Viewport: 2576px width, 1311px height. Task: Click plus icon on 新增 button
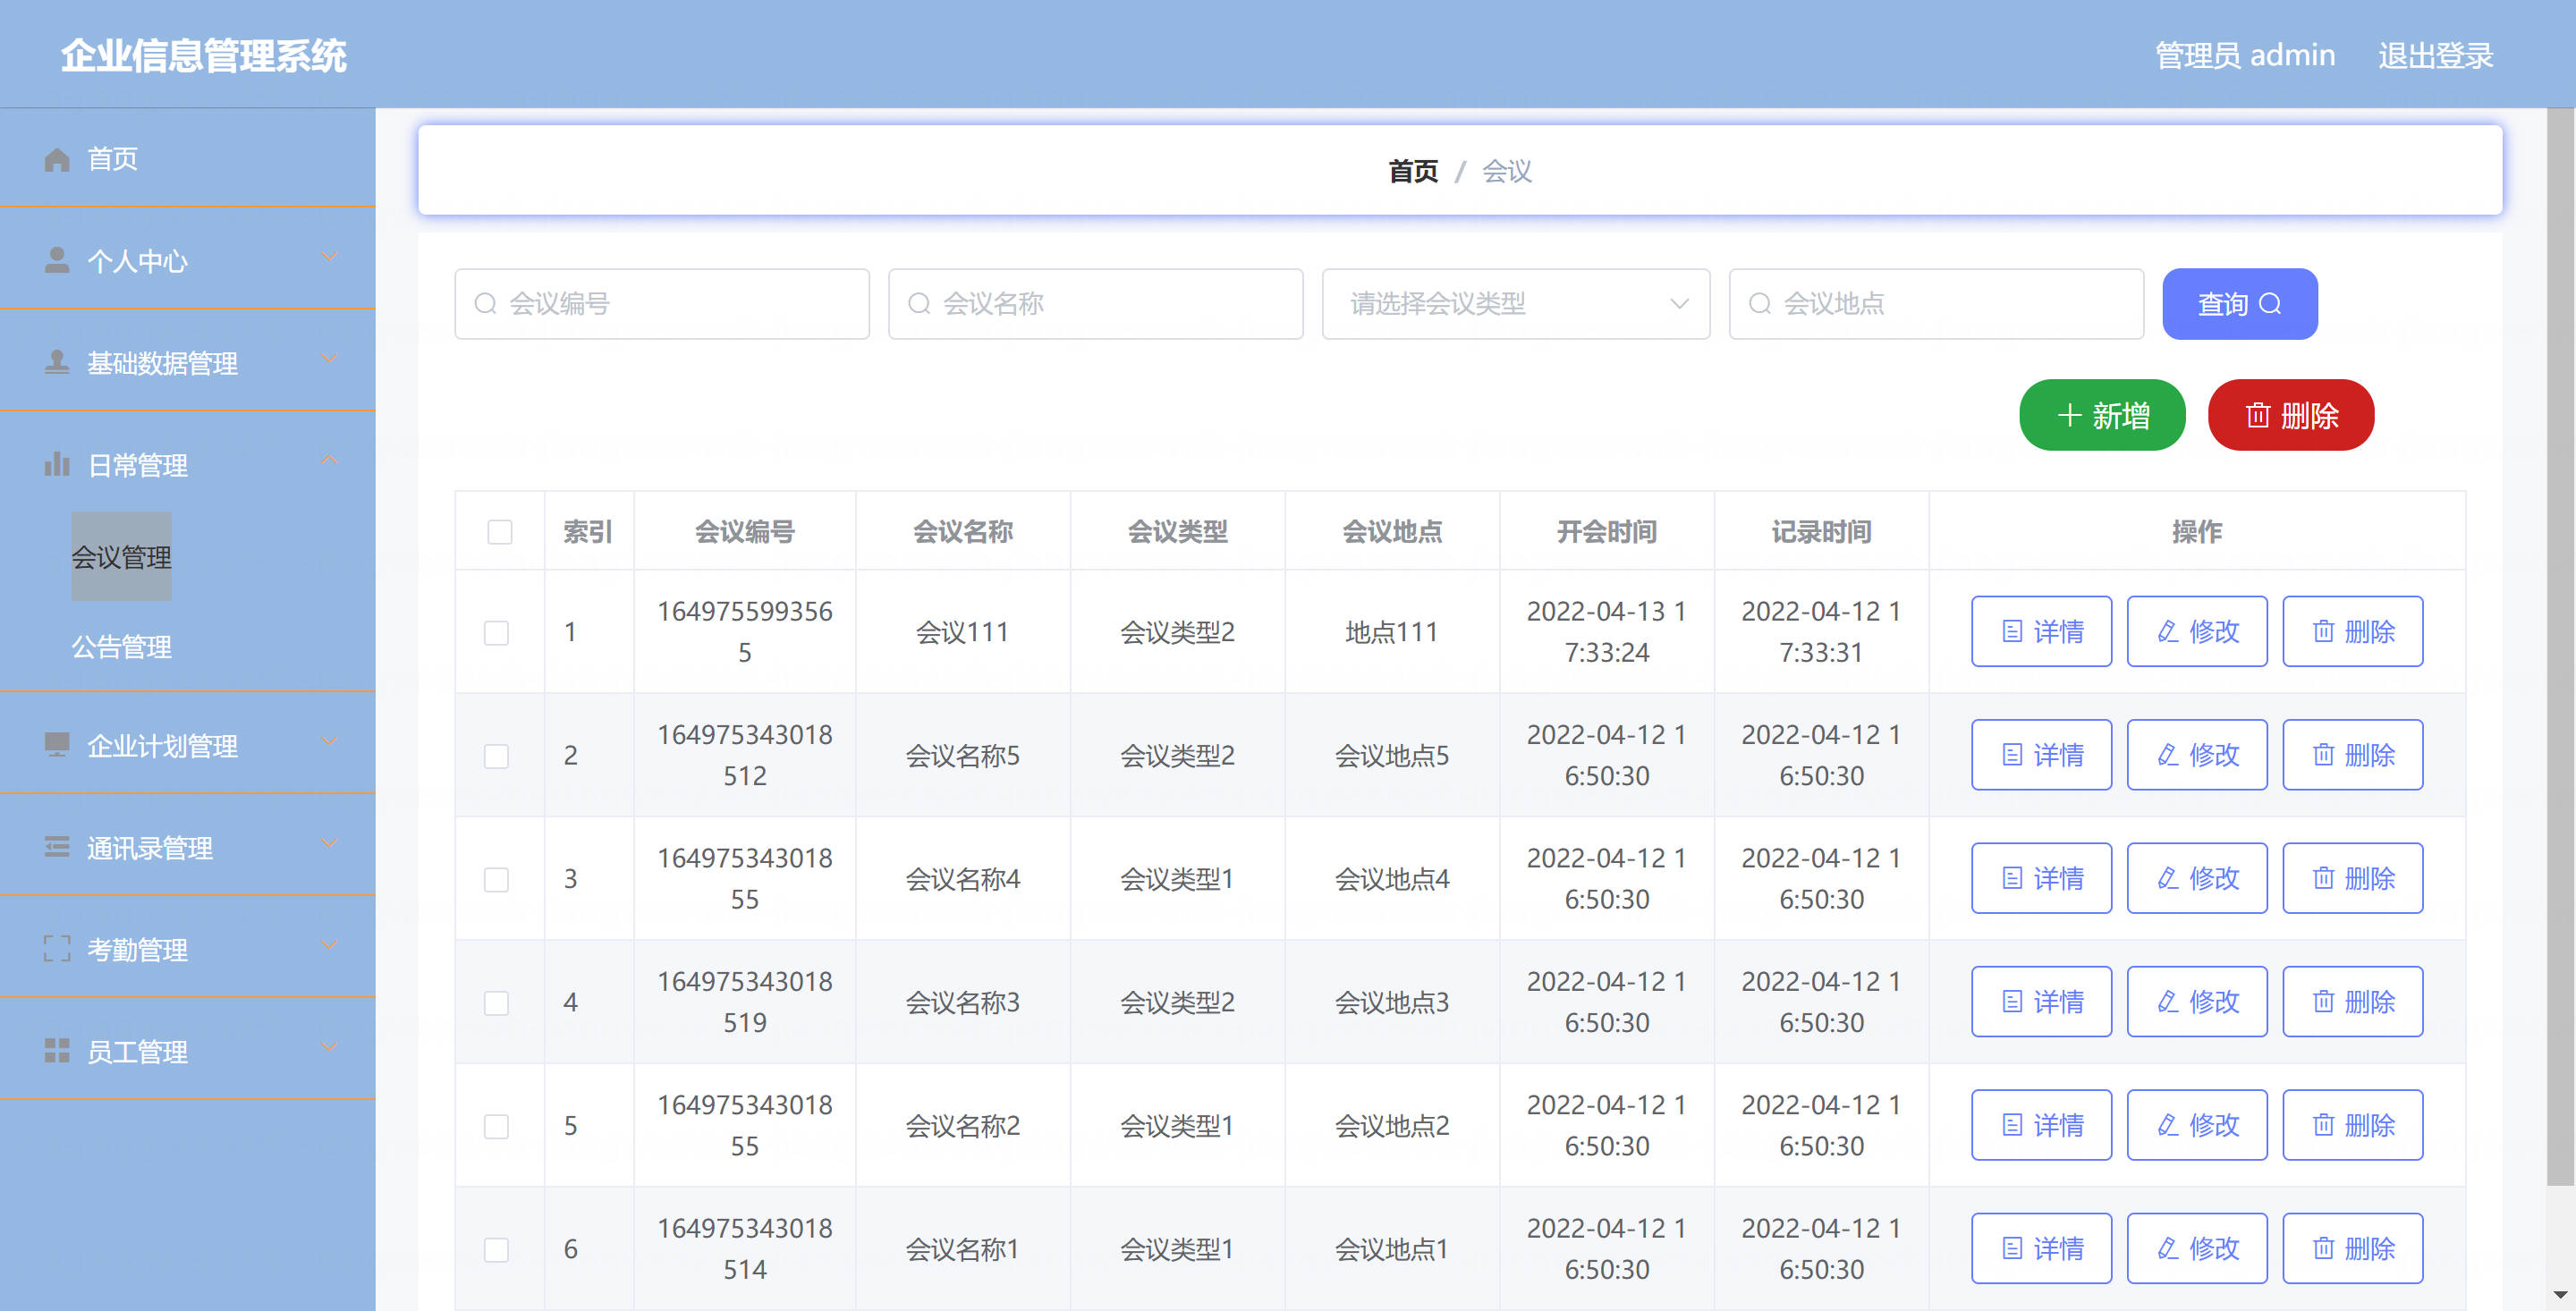2070,415
